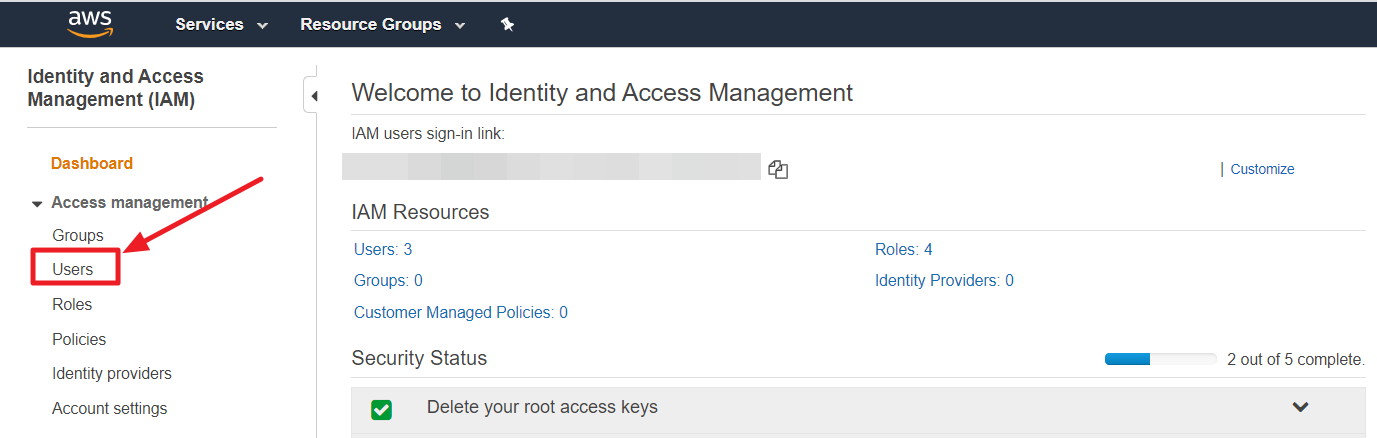
Task: Open Account settings in sidebar
Action: pyautogui.click(x=110, y=408)
